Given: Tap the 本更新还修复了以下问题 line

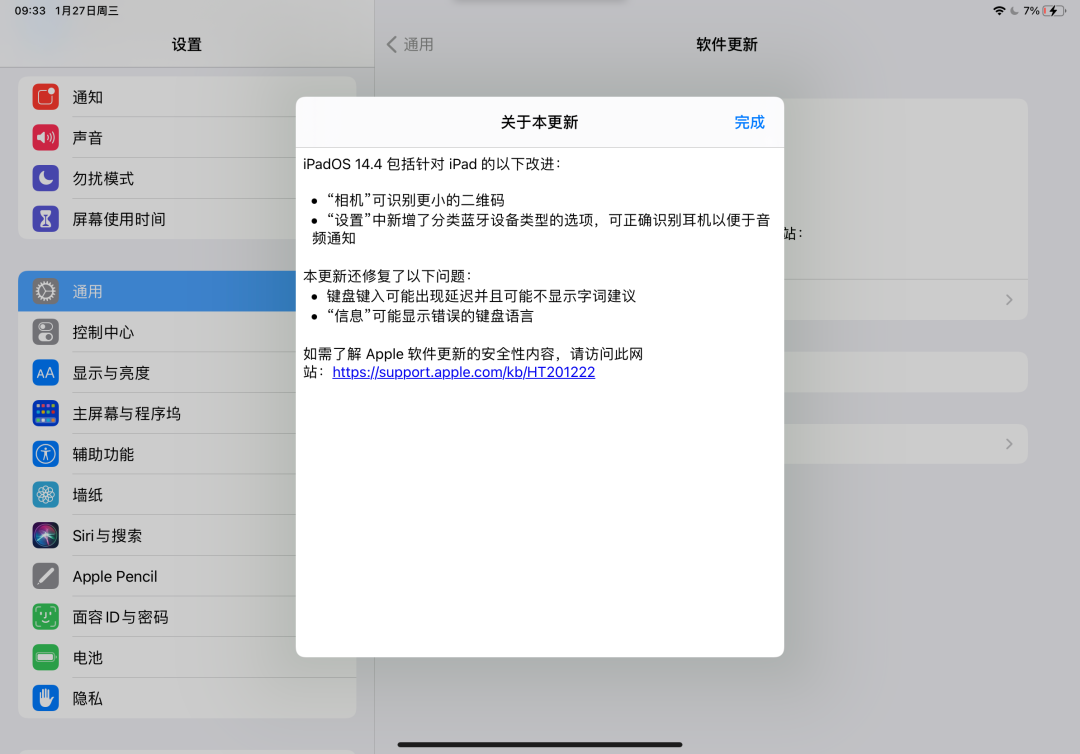Looking at the screenshot, I should [387, 276].
